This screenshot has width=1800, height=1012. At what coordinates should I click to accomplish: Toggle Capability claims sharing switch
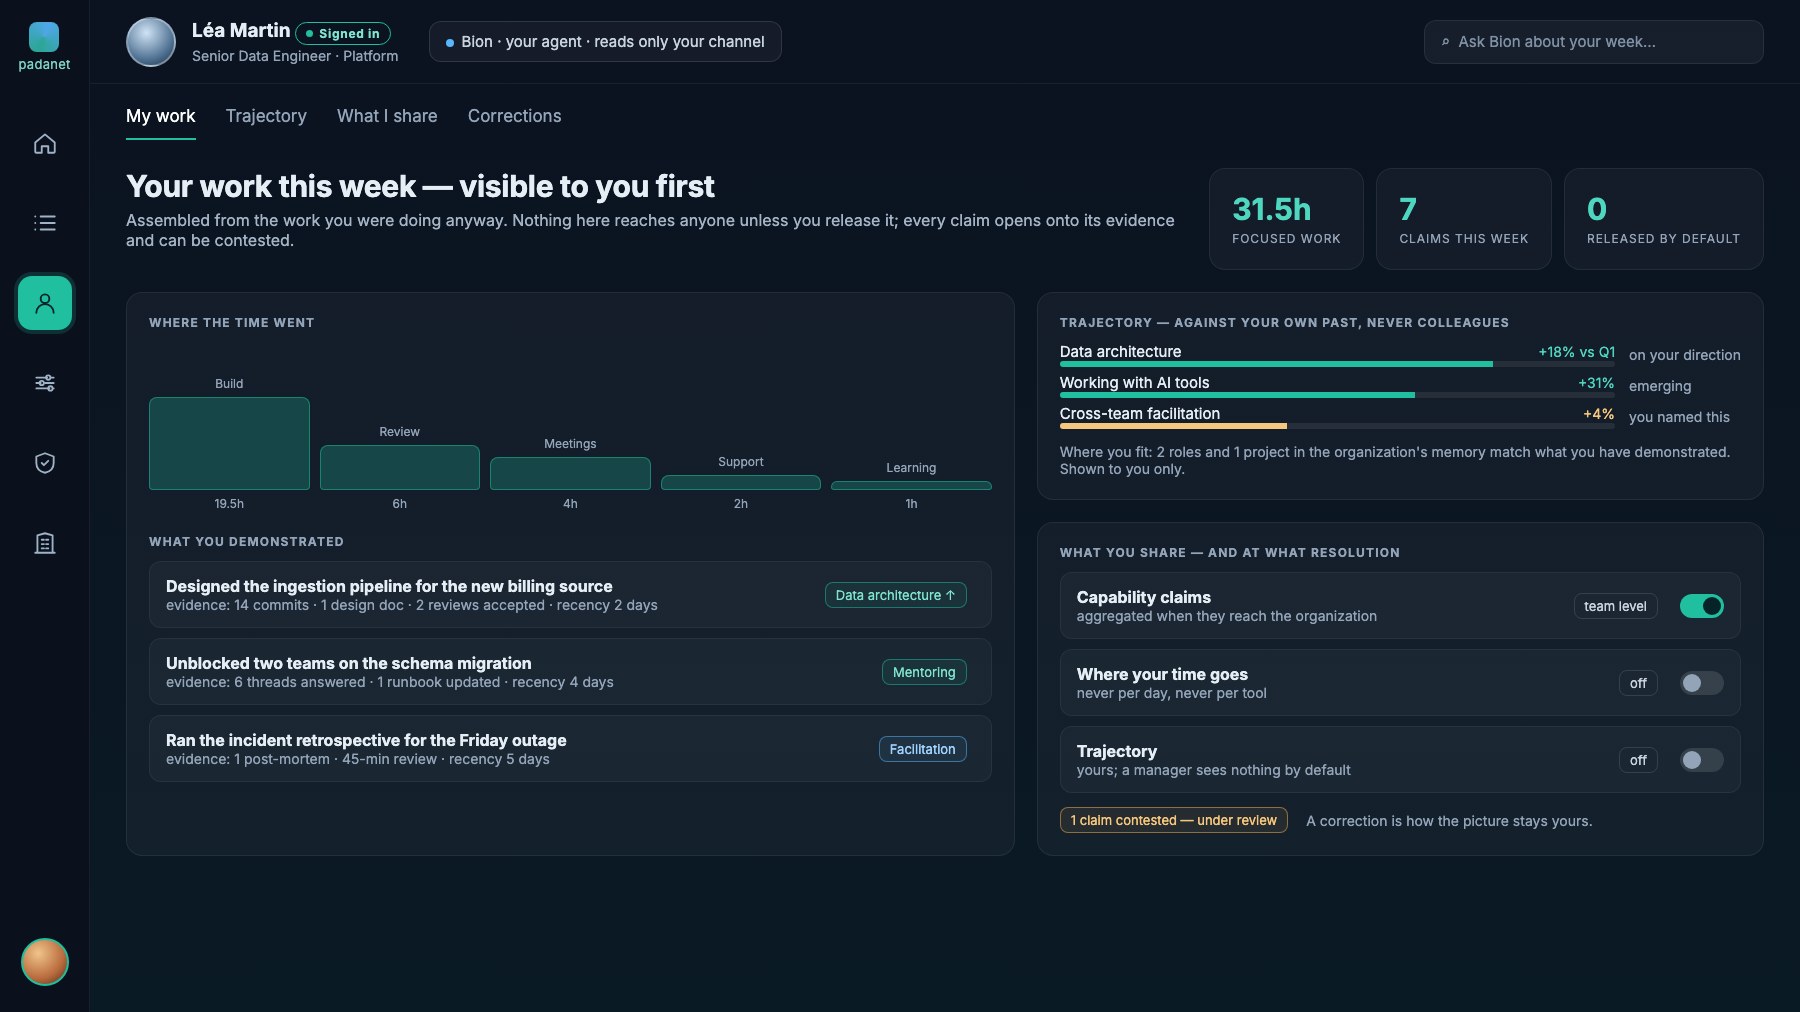point(1701,606)
